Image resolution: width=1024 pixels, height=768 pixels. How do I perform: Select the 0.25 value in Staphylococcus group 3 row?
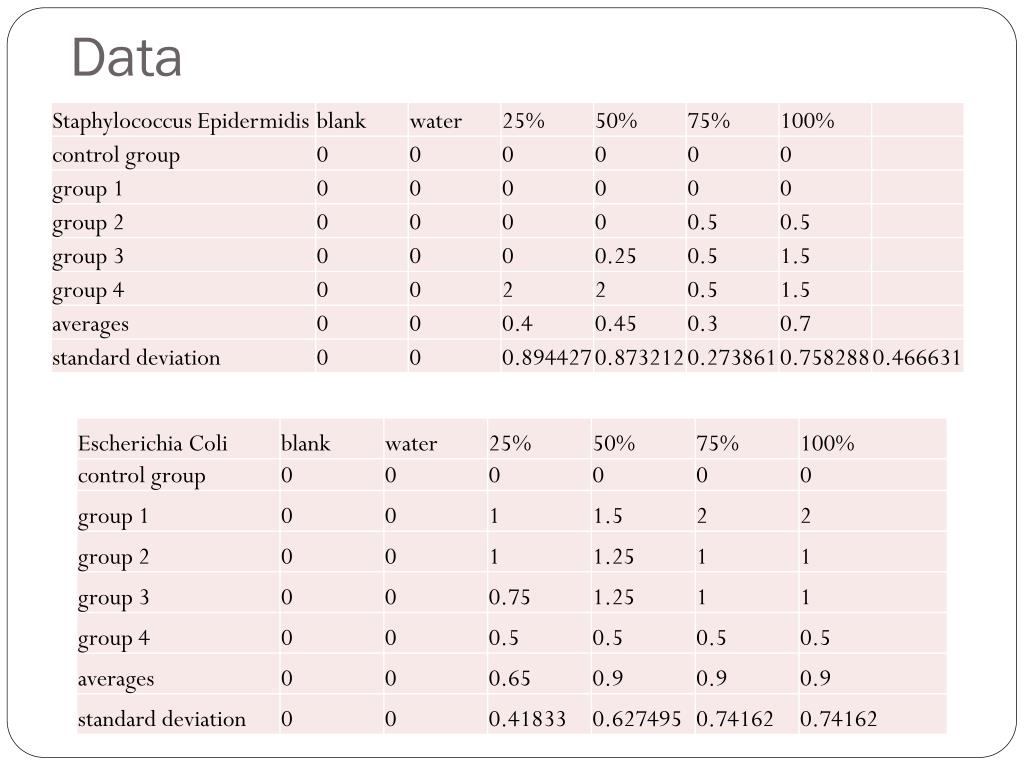pos(615,256)
